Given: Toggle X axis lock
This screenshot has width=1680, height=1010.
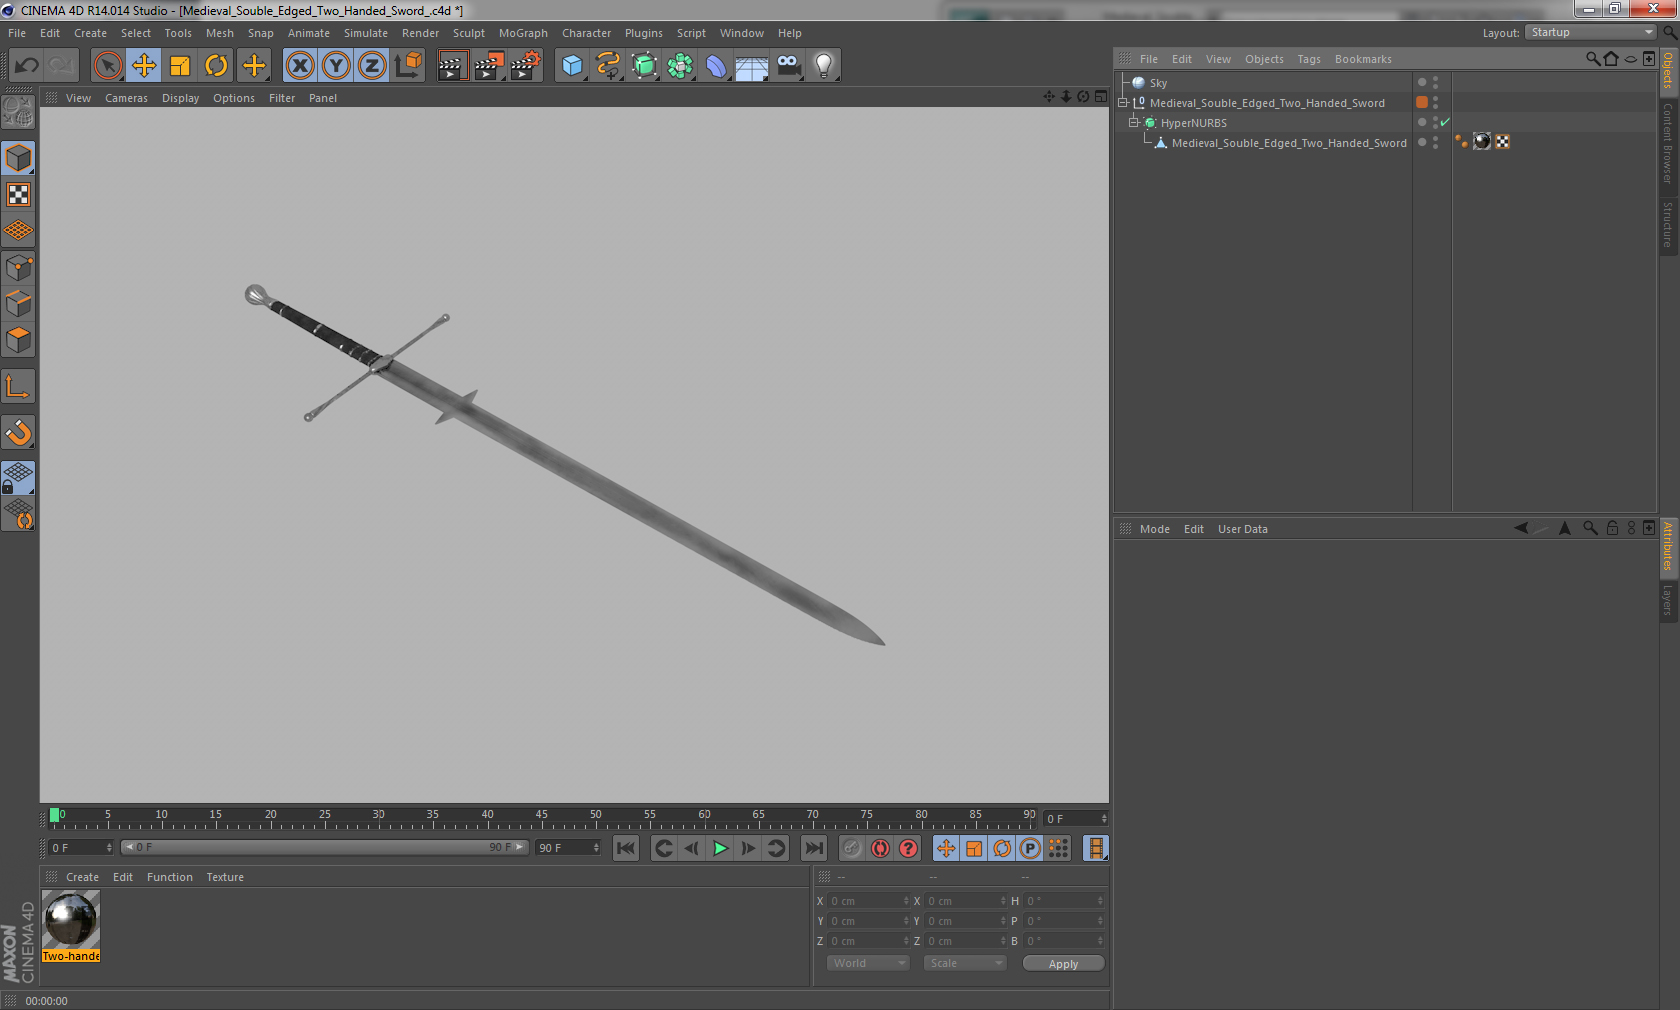Looking at the screenshot, I should (300, 66).
